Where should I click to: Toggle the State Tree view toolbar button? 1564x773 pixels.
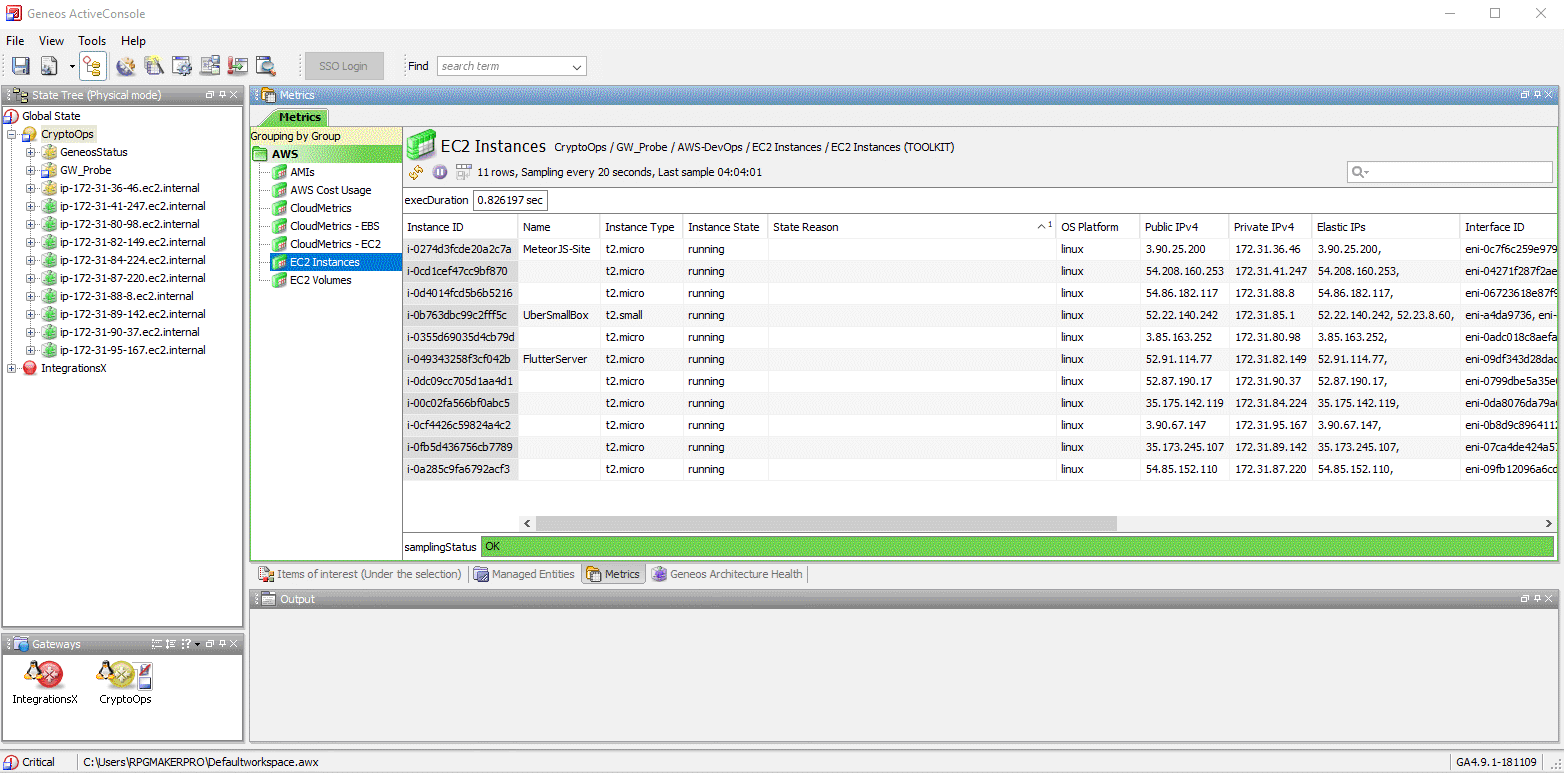[x=93, y=66]
